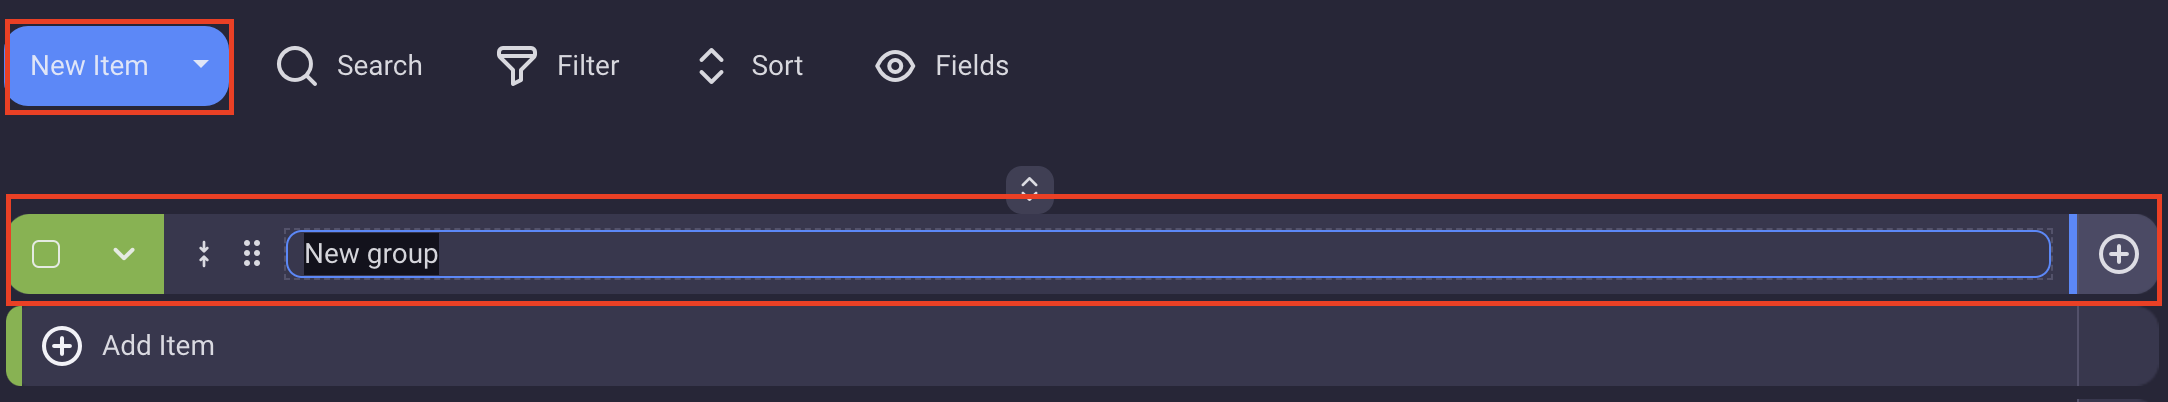Click the green color strip beside Add Item
Image resolution: width=2168 pixels, height=402 pixels.
point(14,346)
